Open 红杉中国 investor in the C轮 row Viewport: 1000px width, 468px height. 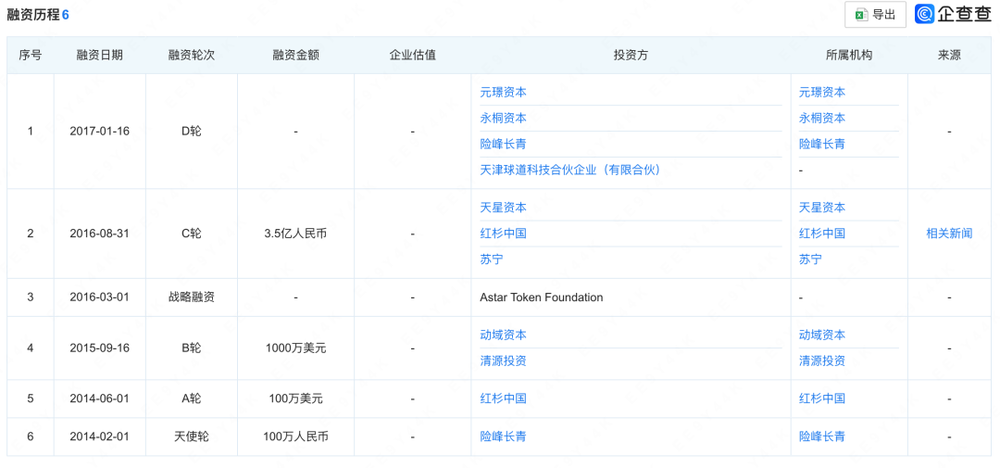tap(503, 233)
